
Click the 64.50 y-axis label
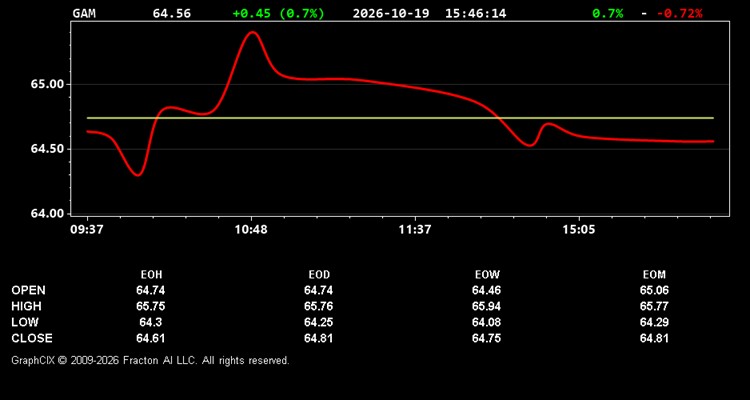[x=47, y=149]
